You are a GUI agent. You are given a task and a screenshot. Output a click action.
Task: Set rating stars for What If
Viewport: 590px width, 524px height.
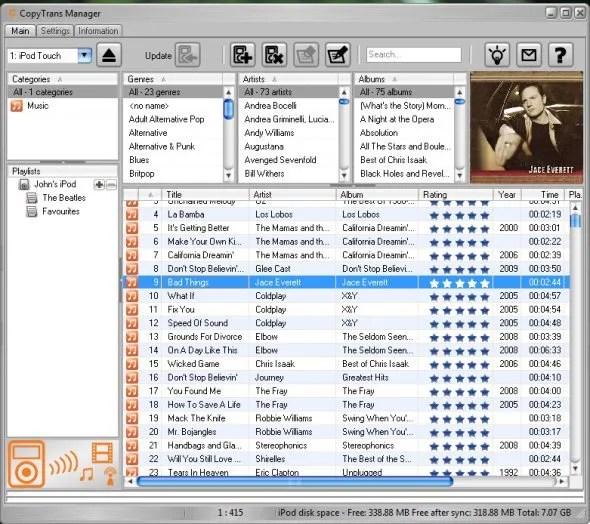(x=459, y=296)
